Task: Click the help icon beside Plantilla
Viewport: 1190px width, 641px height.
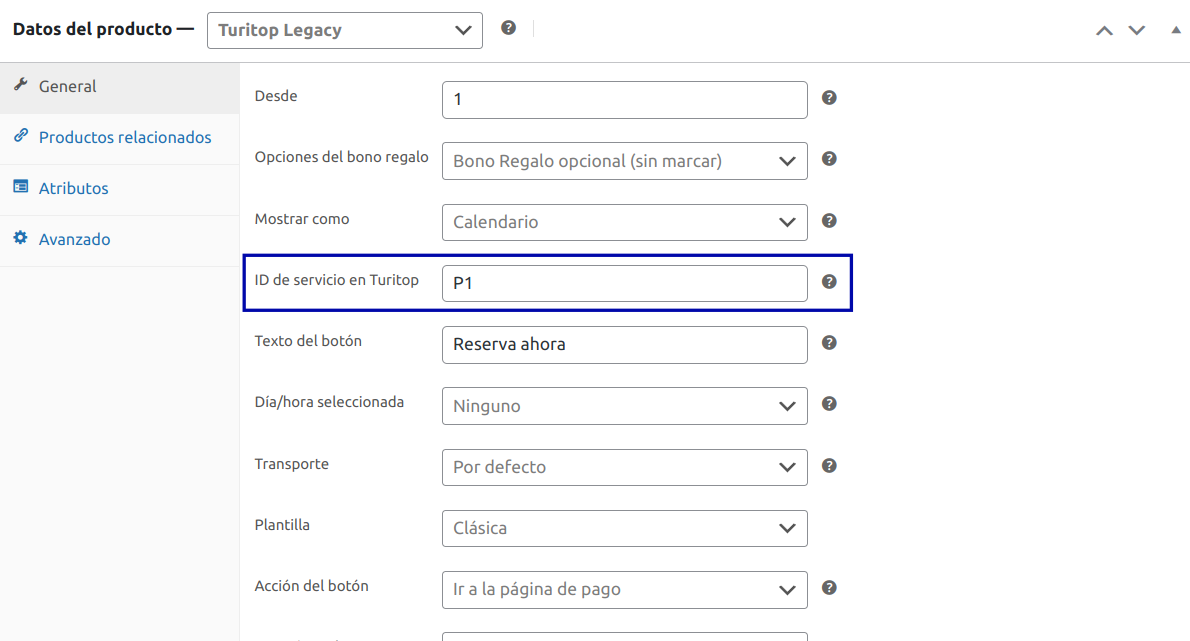Action: (x=829, y=527)
